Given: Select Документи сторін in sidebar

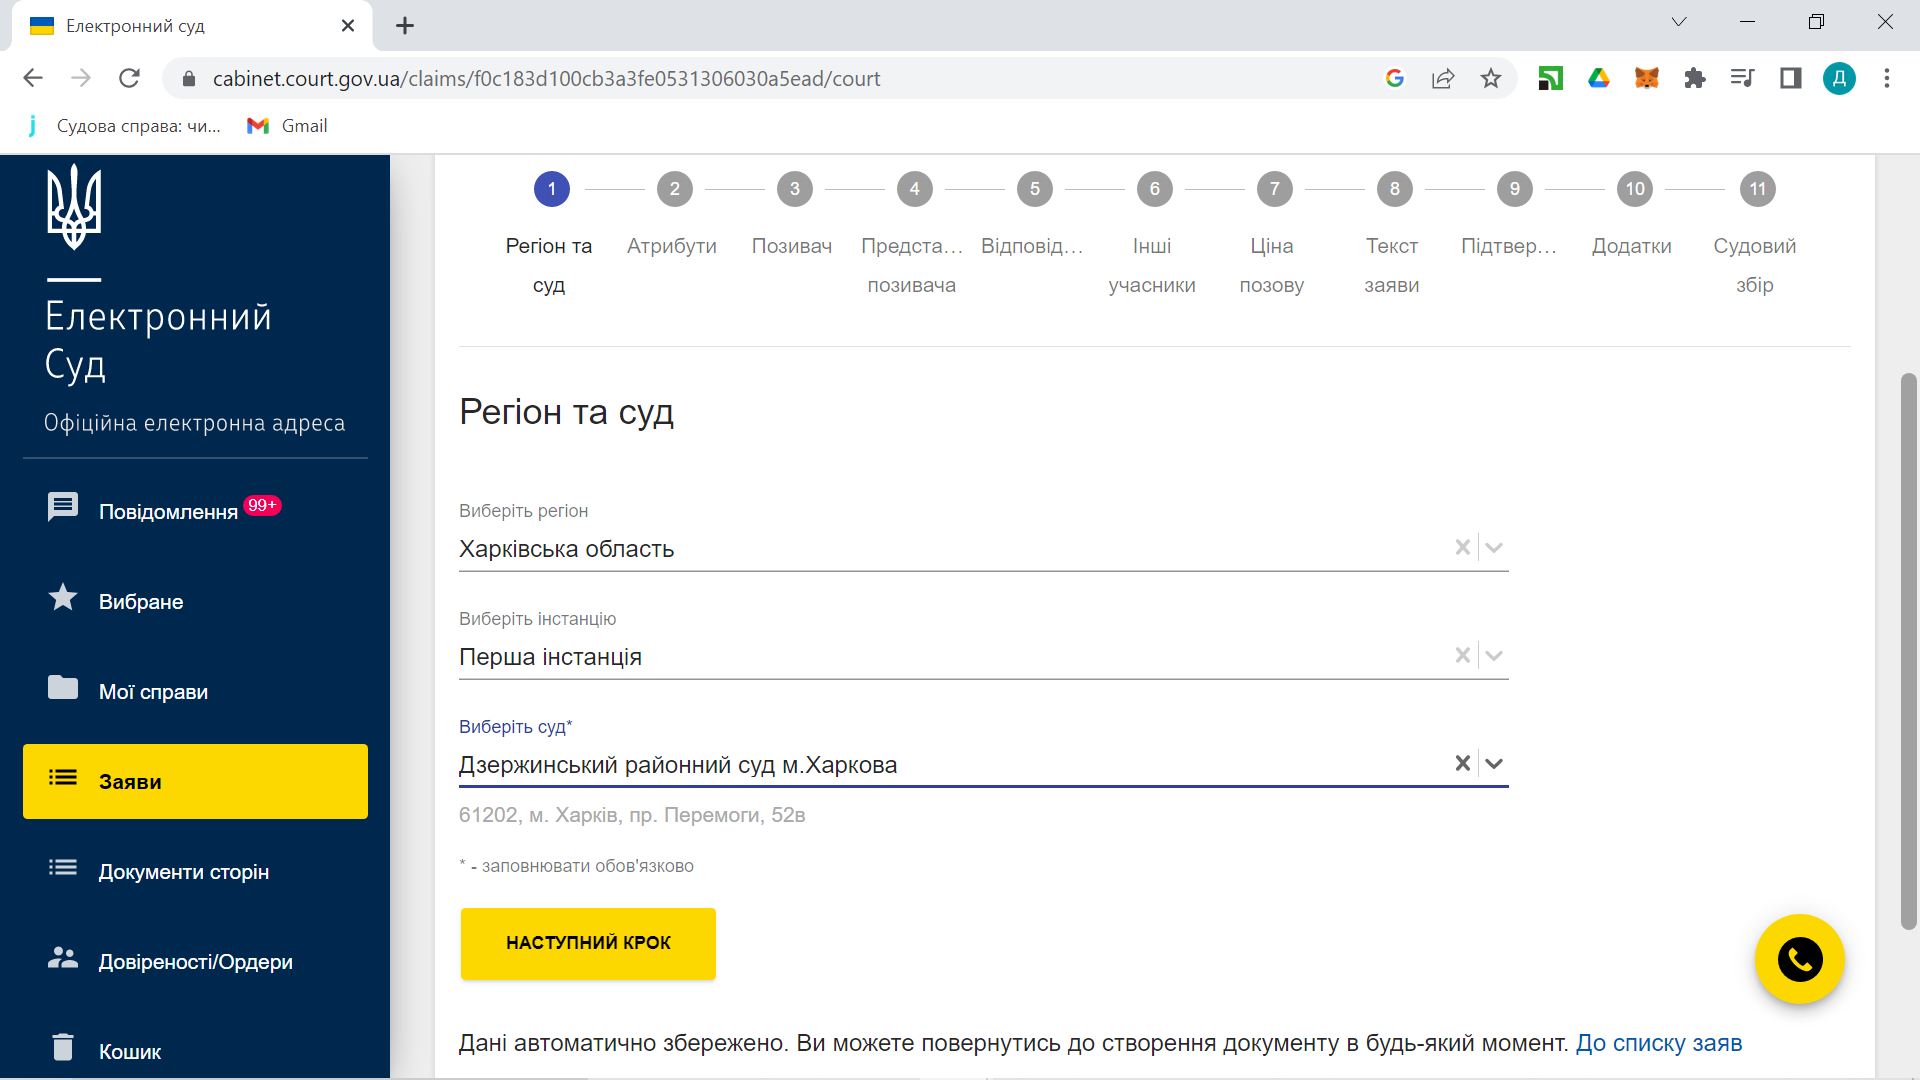Looking at the screenshot, I should click(x=183, y=871).
